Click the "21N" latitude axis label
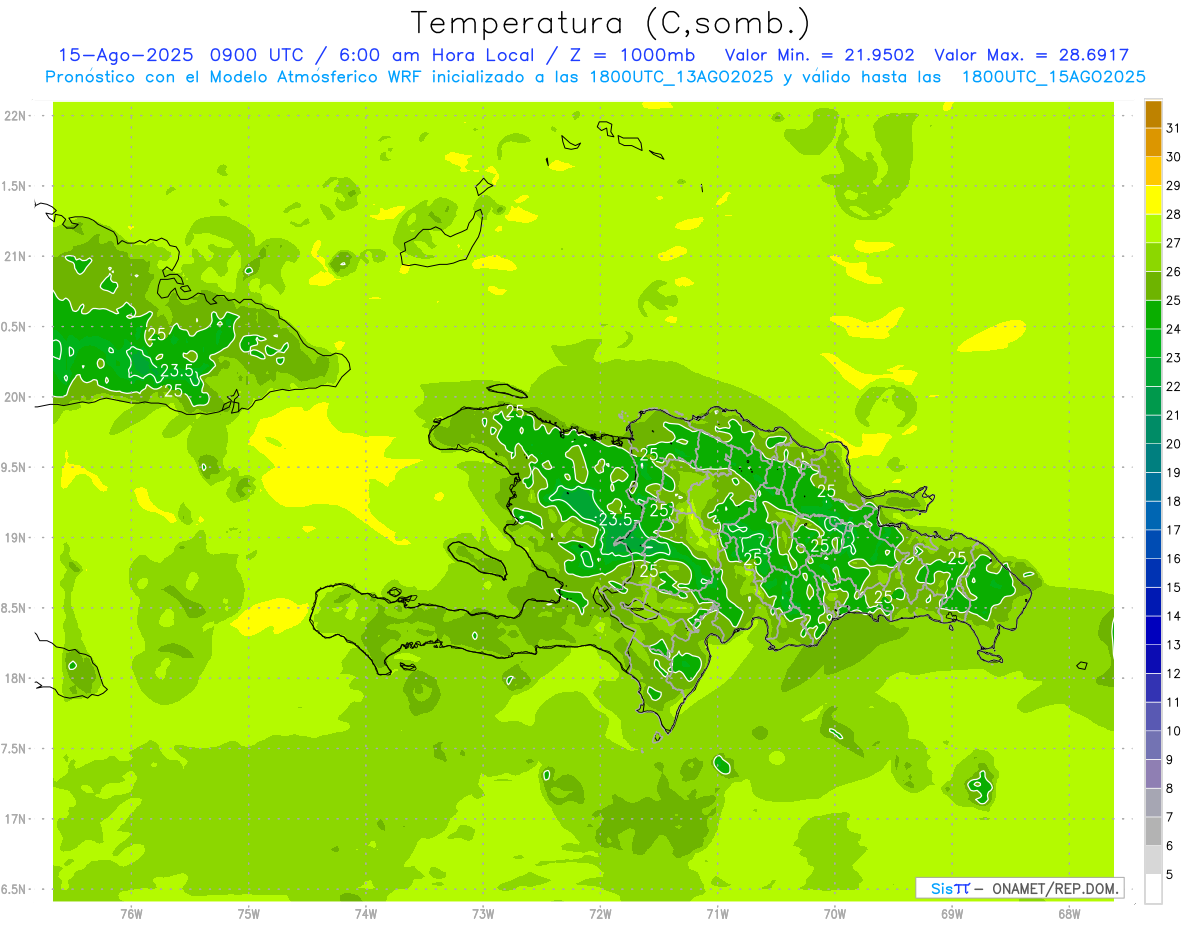Screen dimensions: 1200x927 [x=16, y=256]
